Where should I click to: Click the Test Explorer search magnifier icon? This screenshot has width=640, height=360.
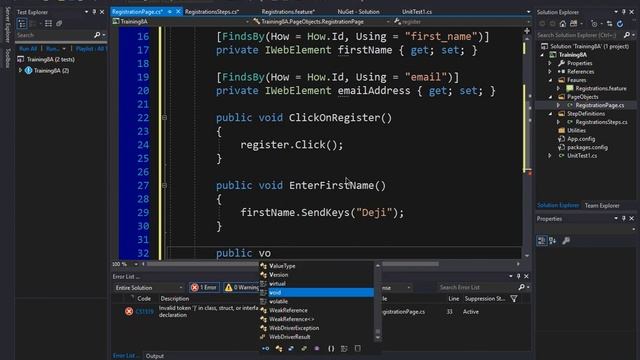[97, 35]
